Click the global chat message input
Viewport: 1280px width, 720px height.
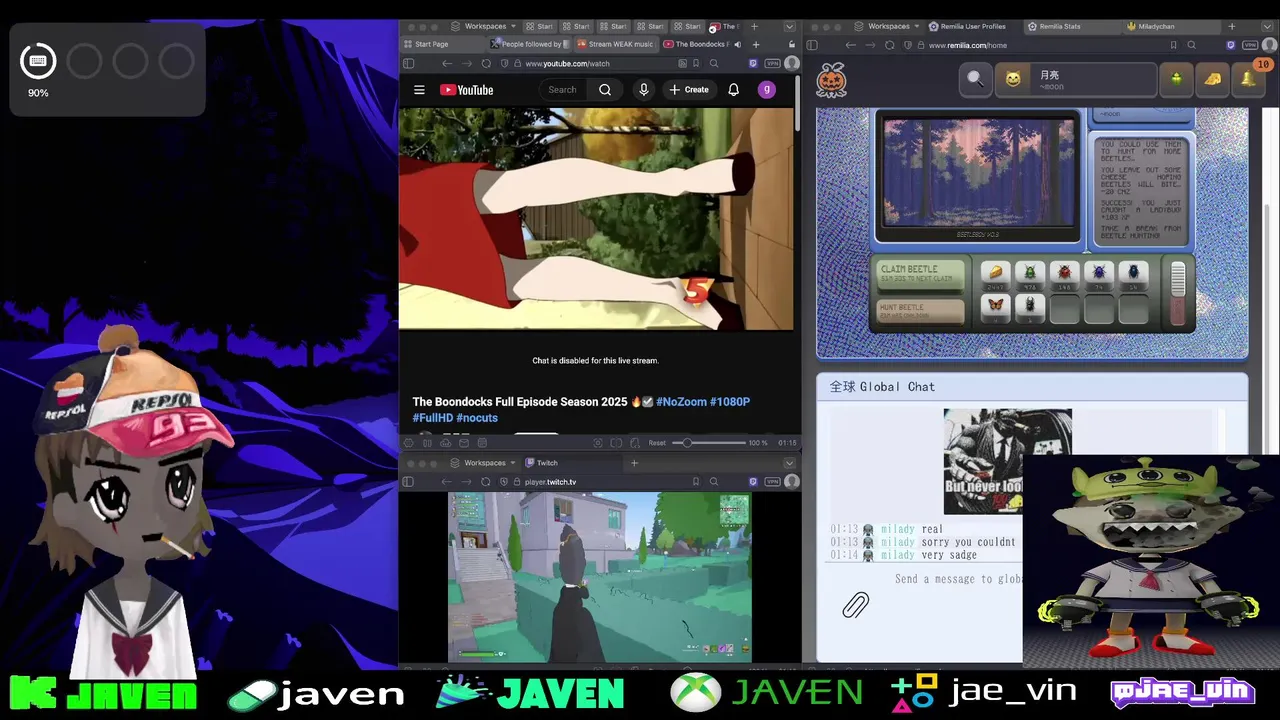957,579
